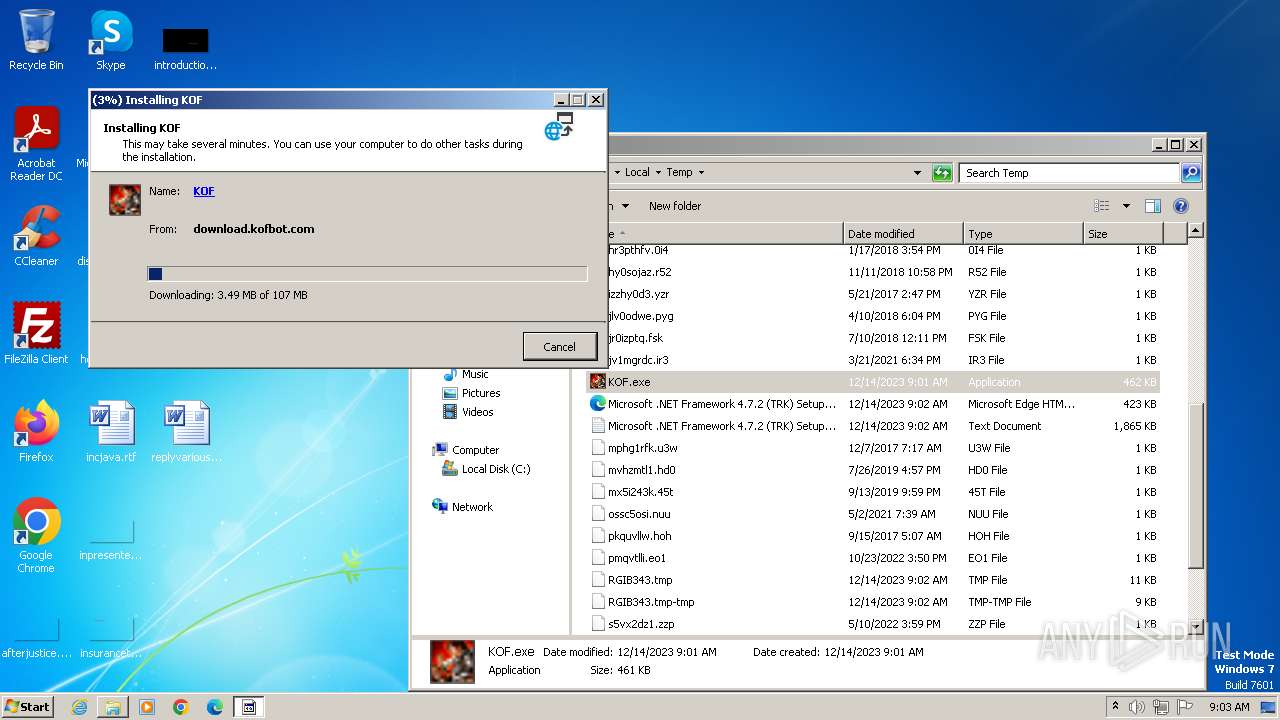
Task: Toggle the preview pane button
Action: click(x=1152, y=206)
